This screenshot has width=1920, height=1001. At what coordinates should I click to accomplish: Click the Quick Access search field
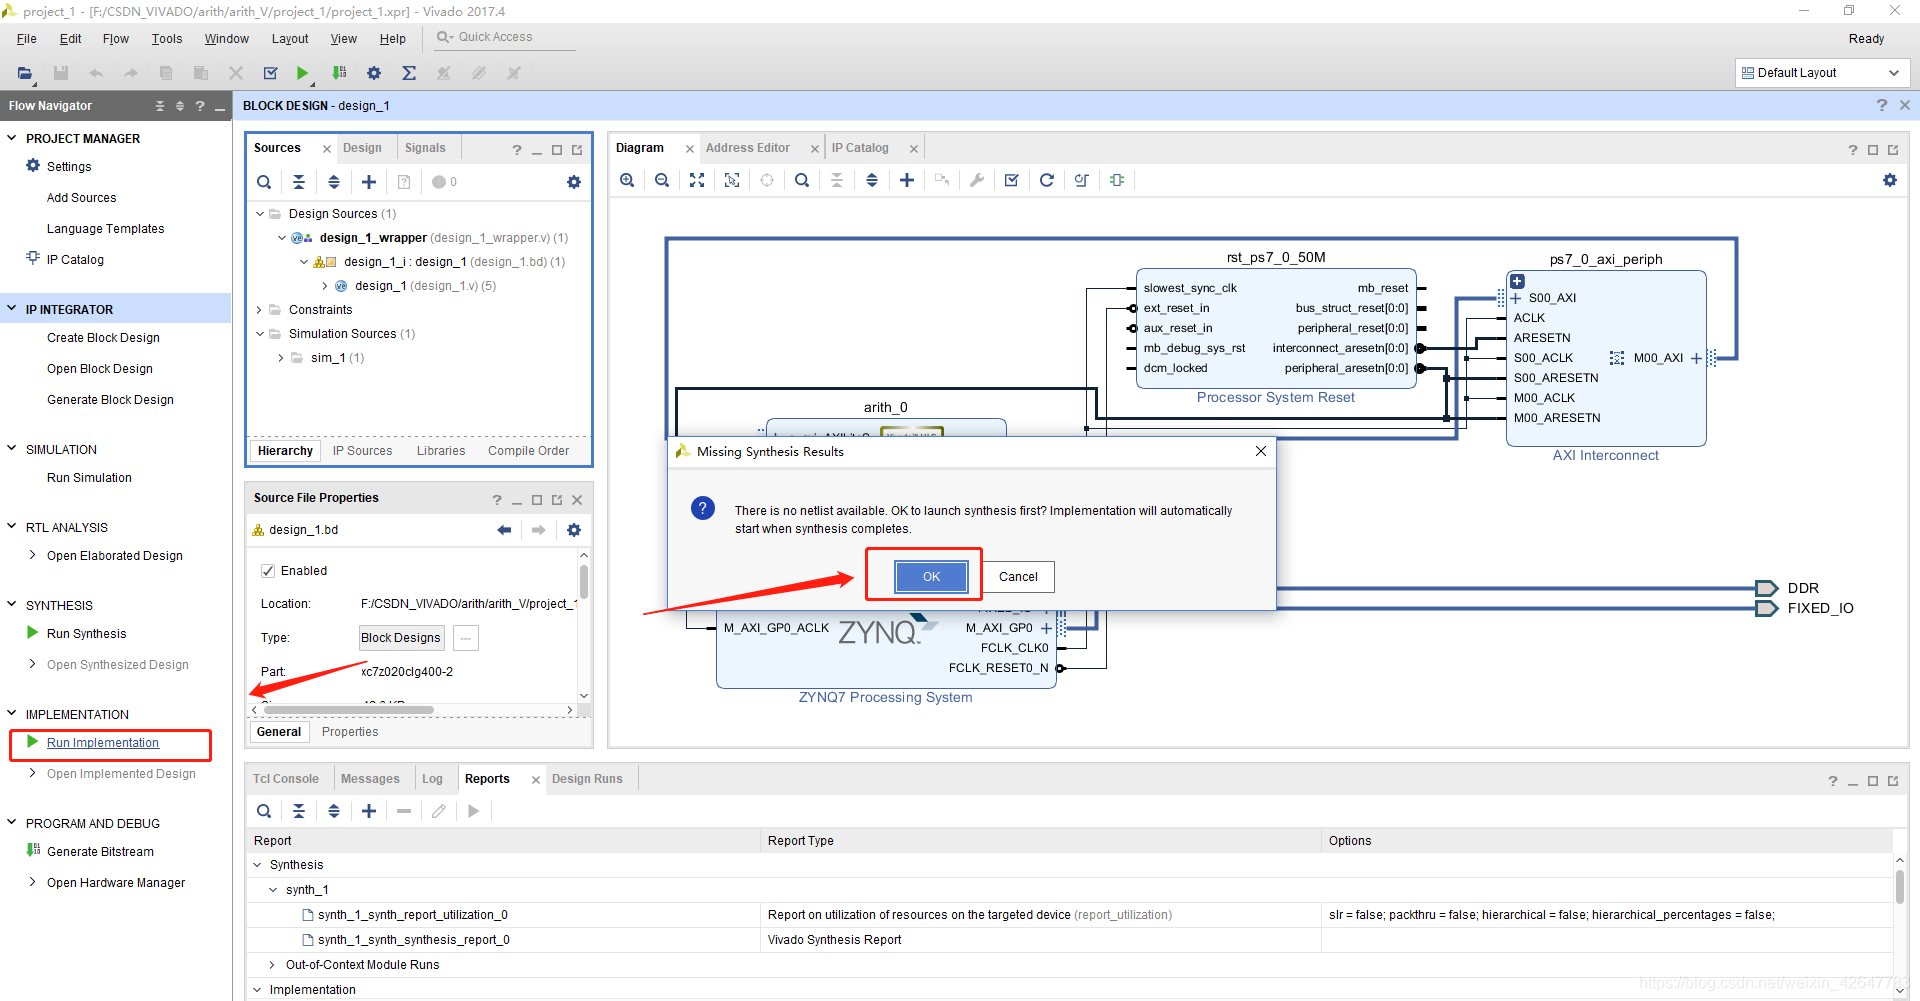(x=505, y=37)
